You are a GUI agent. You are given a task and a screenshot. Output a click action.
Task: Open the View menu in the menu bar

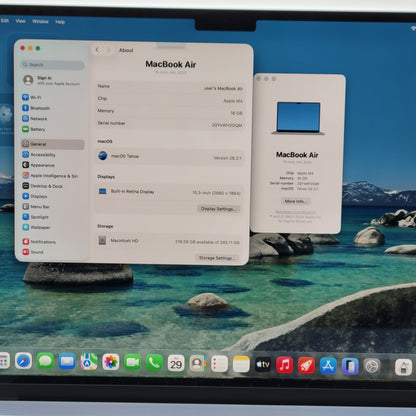pos(20,21)
